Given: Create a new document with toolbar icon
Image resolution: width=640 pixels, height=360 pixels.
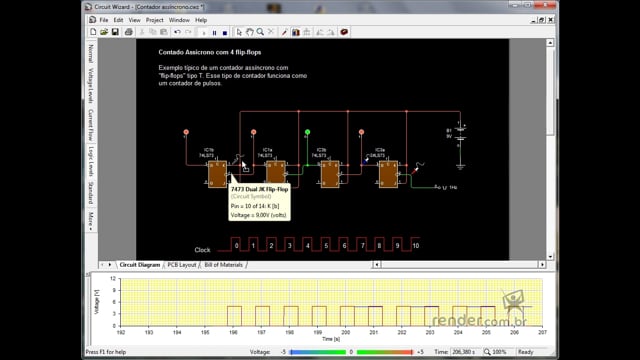Looking at the screenshot, I should coord(93,32).
